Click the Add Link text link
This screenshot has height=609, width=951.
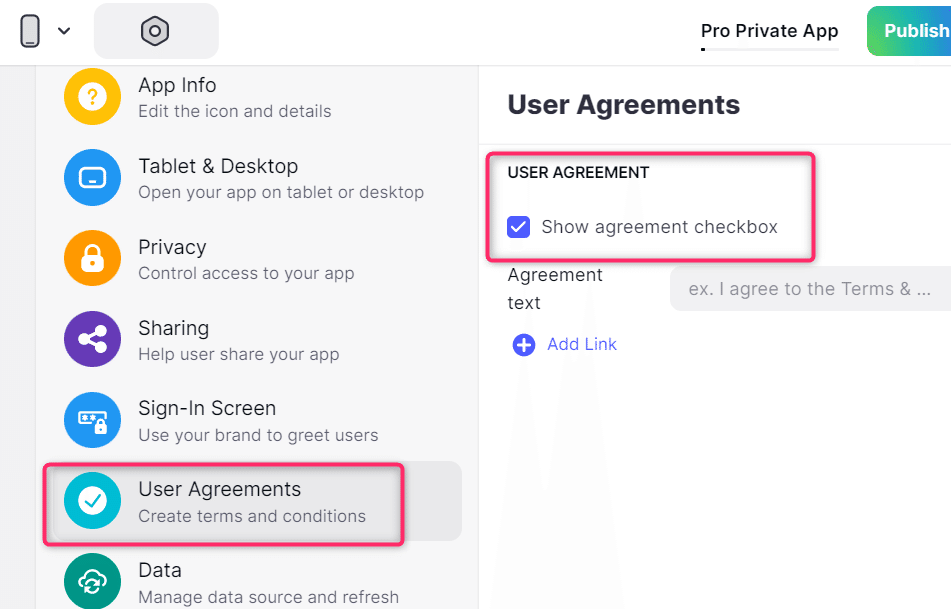tap(582, 344)
